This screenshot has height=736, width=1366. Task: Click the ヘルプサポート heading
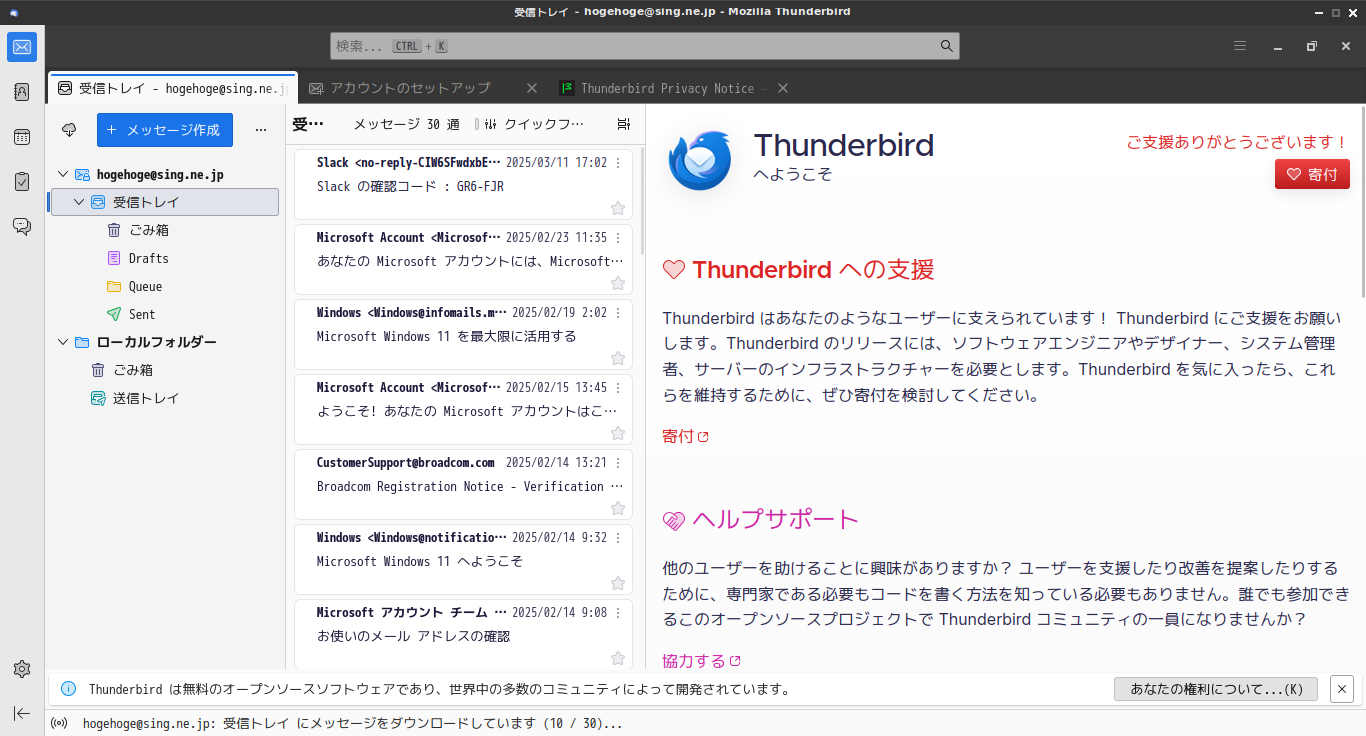[775, 519]
